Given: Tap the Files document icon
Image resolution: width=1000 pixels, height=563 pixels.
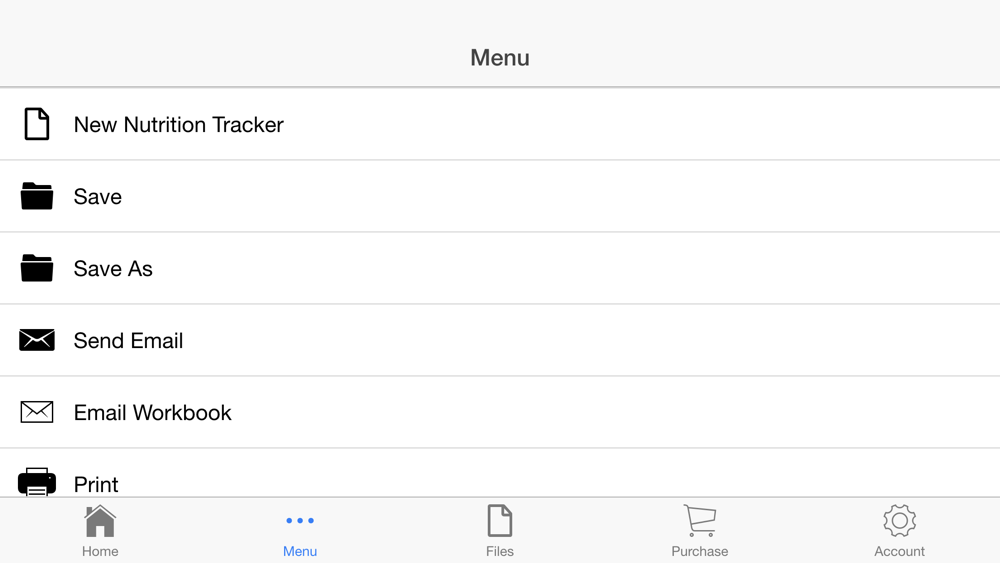Looking at the screenshot, I should tap(500, 521).
